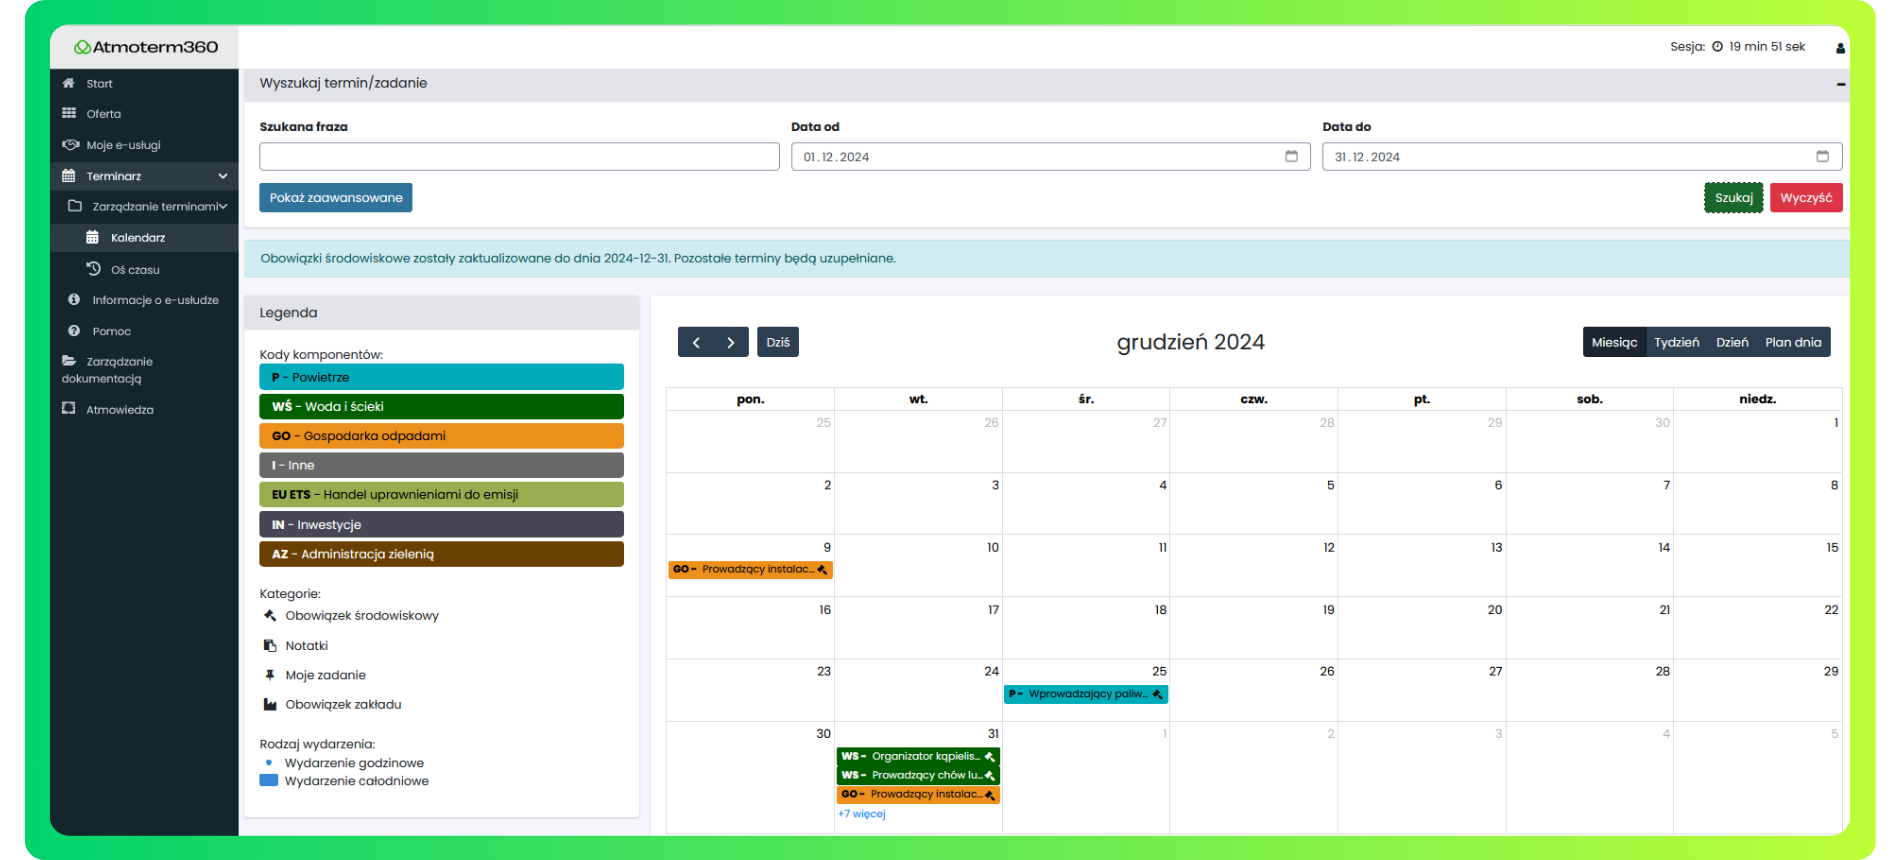Click the Kalendarz calendar icon

[92, 237]
